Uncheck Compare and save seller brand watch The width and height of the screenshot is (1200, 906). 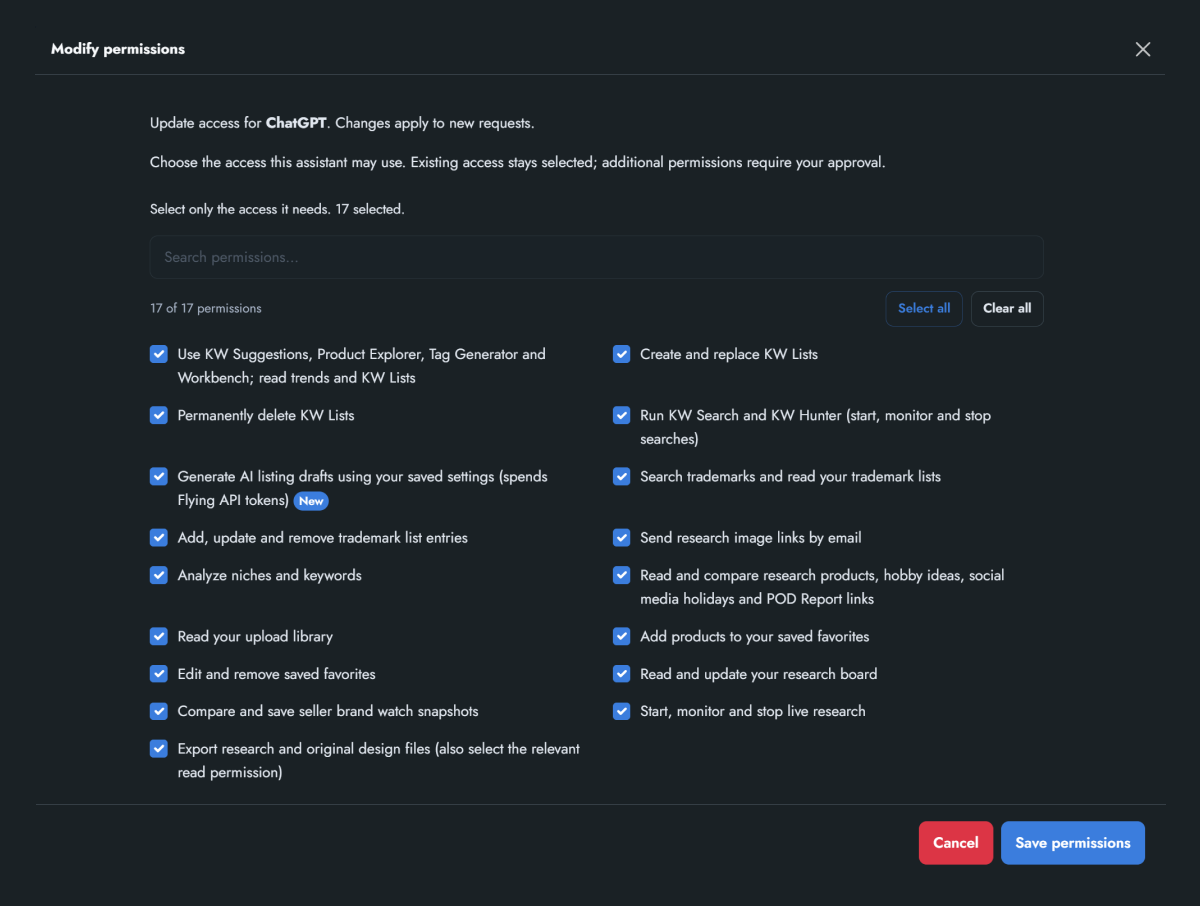(158, 711)
